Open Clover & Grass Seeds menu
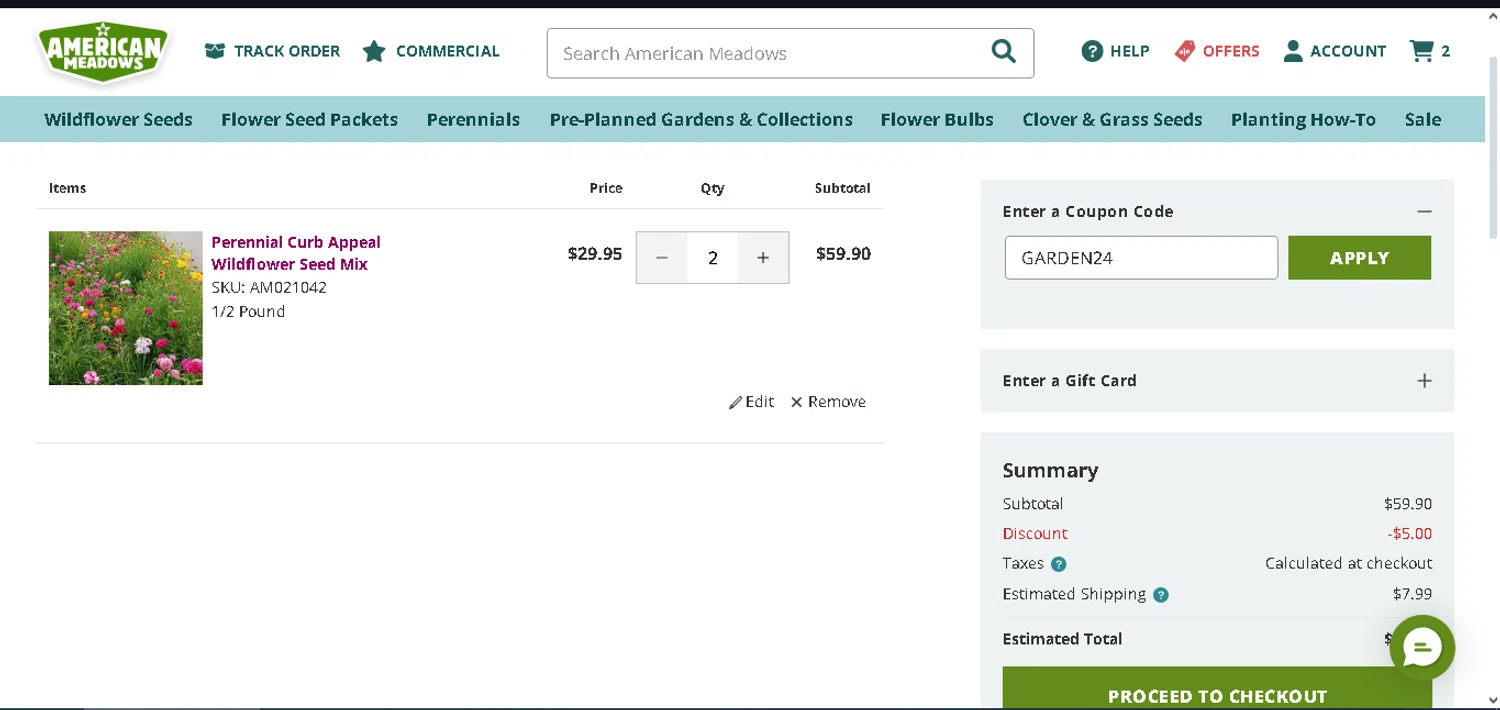This screenshot has height=710, width=1500. [1112, 120]
